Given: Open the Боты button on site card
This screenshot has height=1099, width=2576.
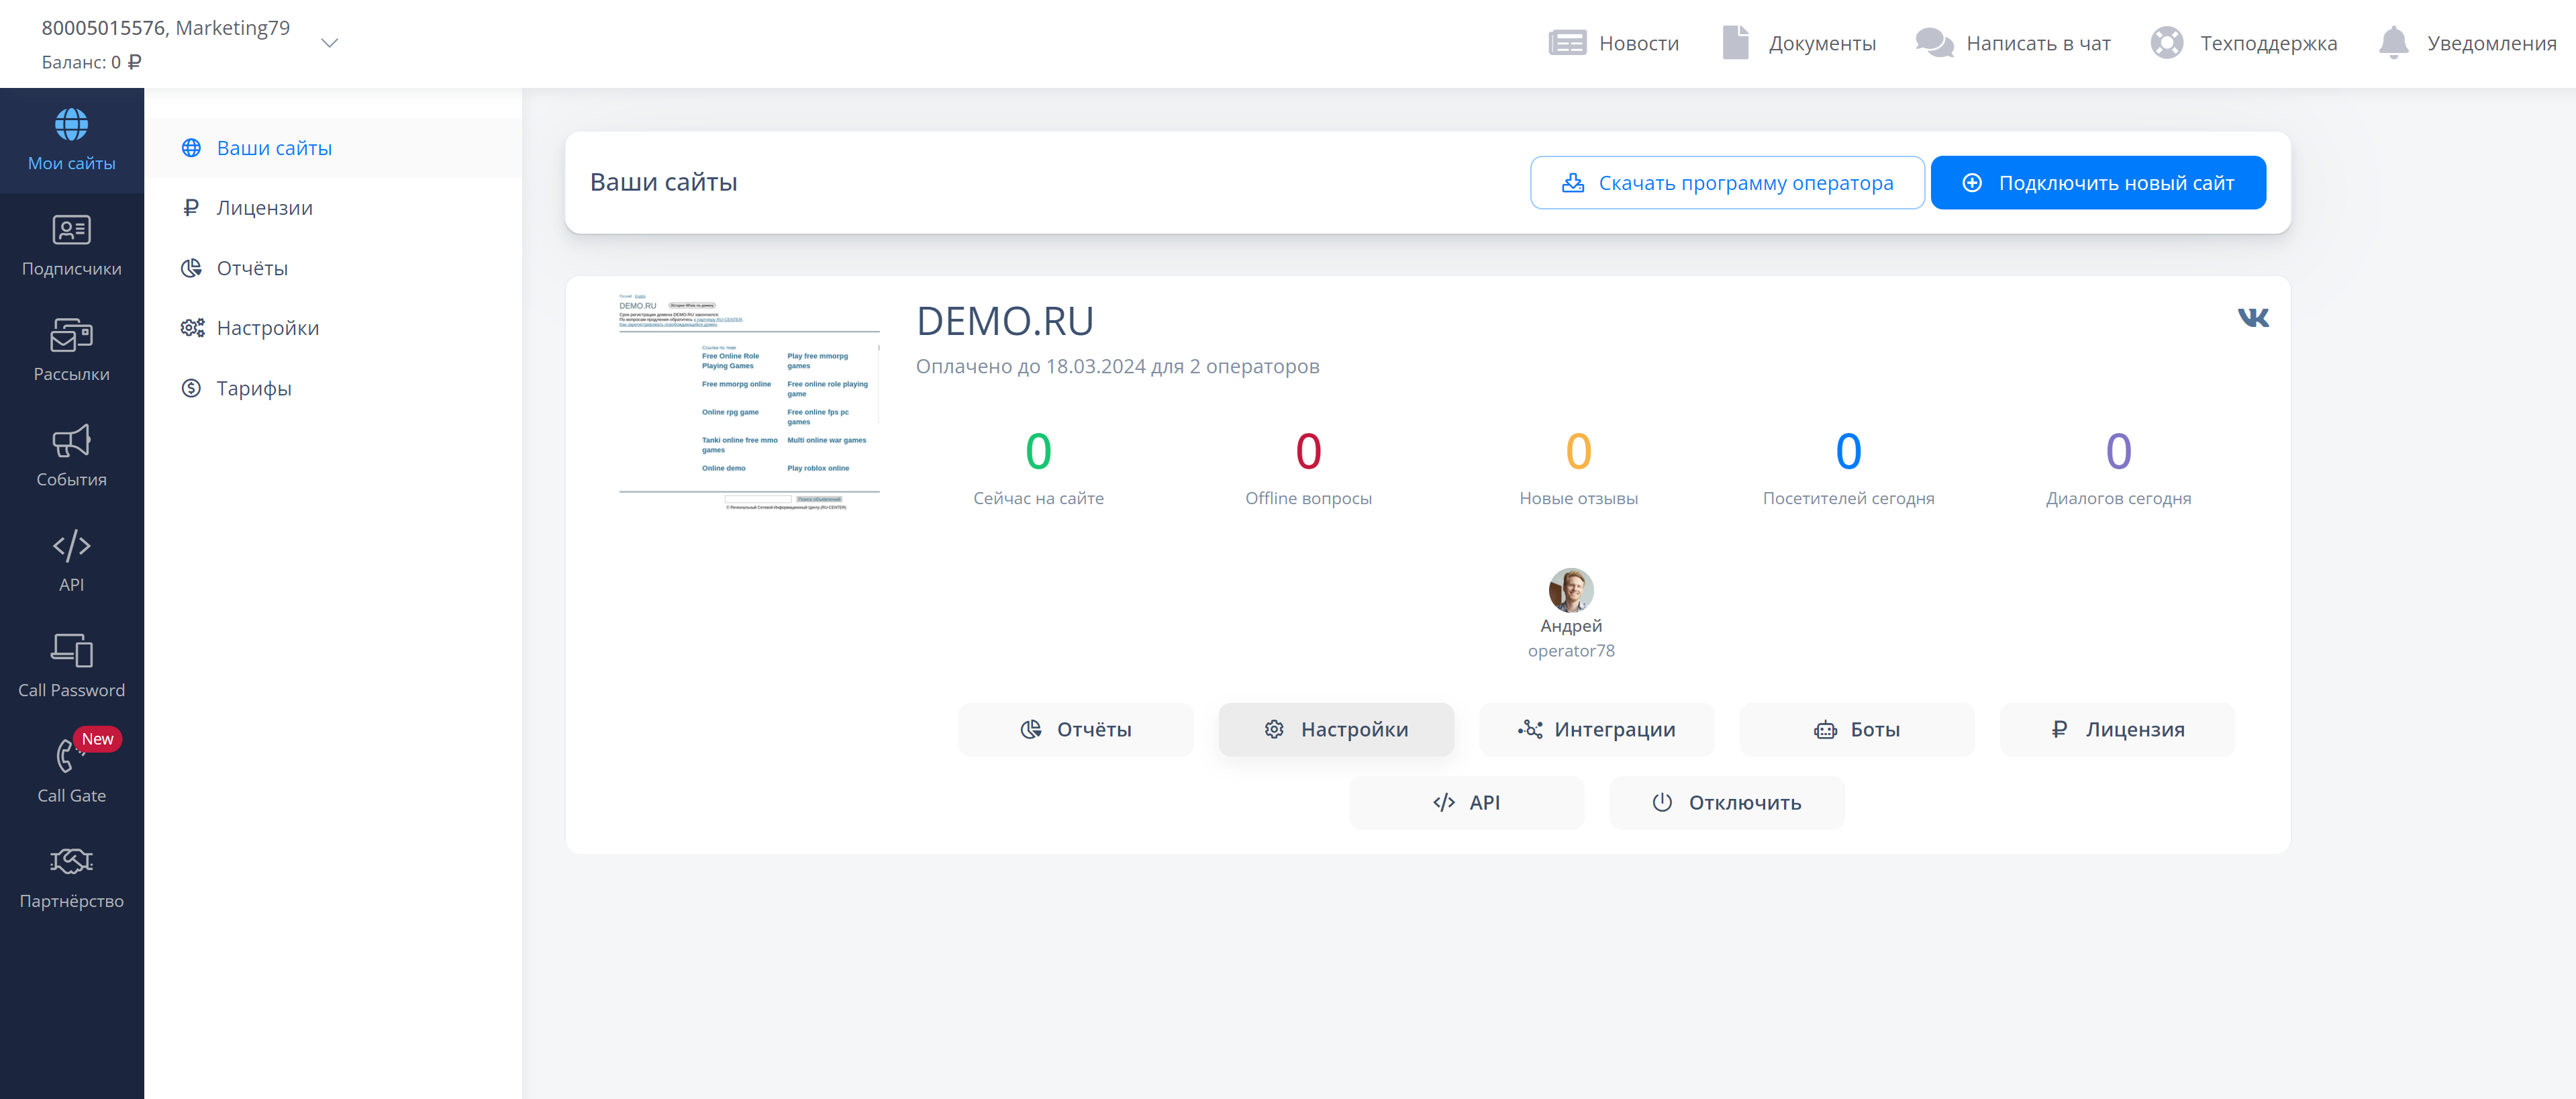Looking at the screenshot, I should [1856, 730].
